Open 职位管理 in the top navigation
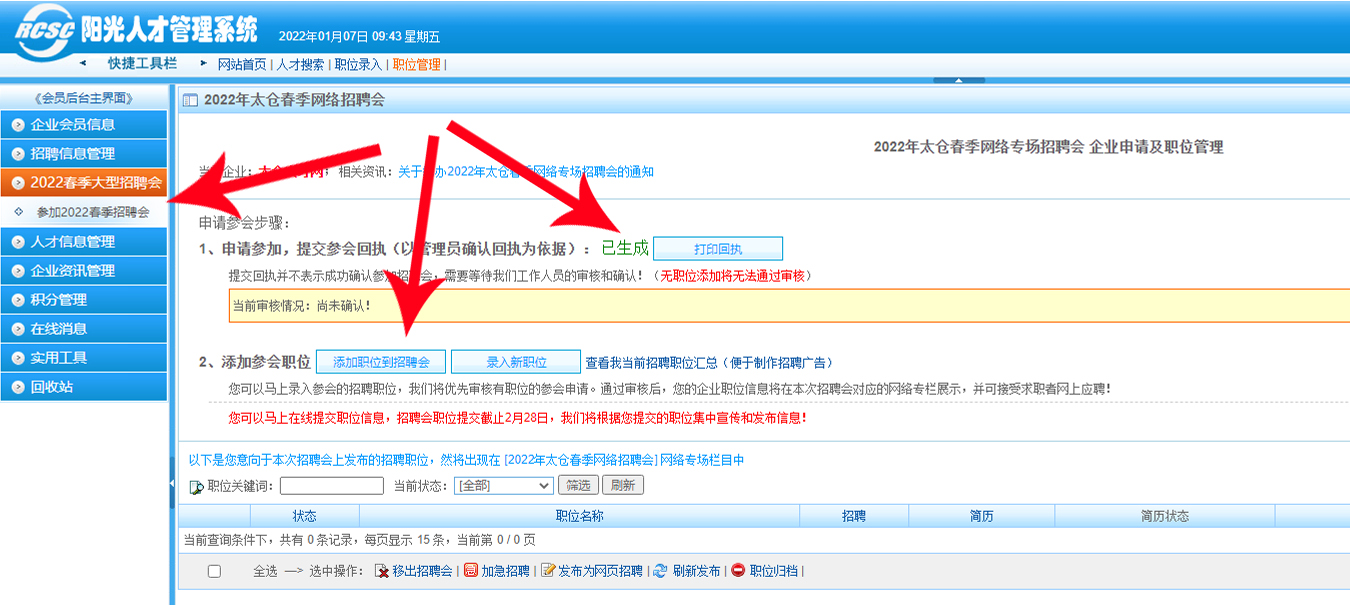This screenshot has height=605, width=1350. (416, 64)
